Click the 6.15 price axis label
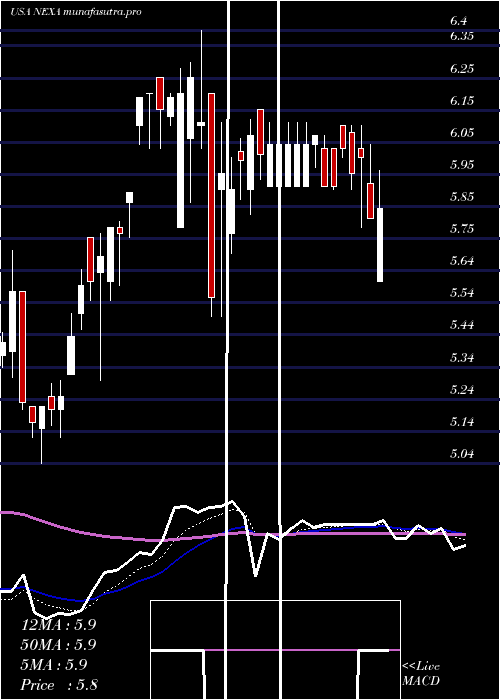The height and width of the screenshot is (700, 500). click(x=462, y=101)
